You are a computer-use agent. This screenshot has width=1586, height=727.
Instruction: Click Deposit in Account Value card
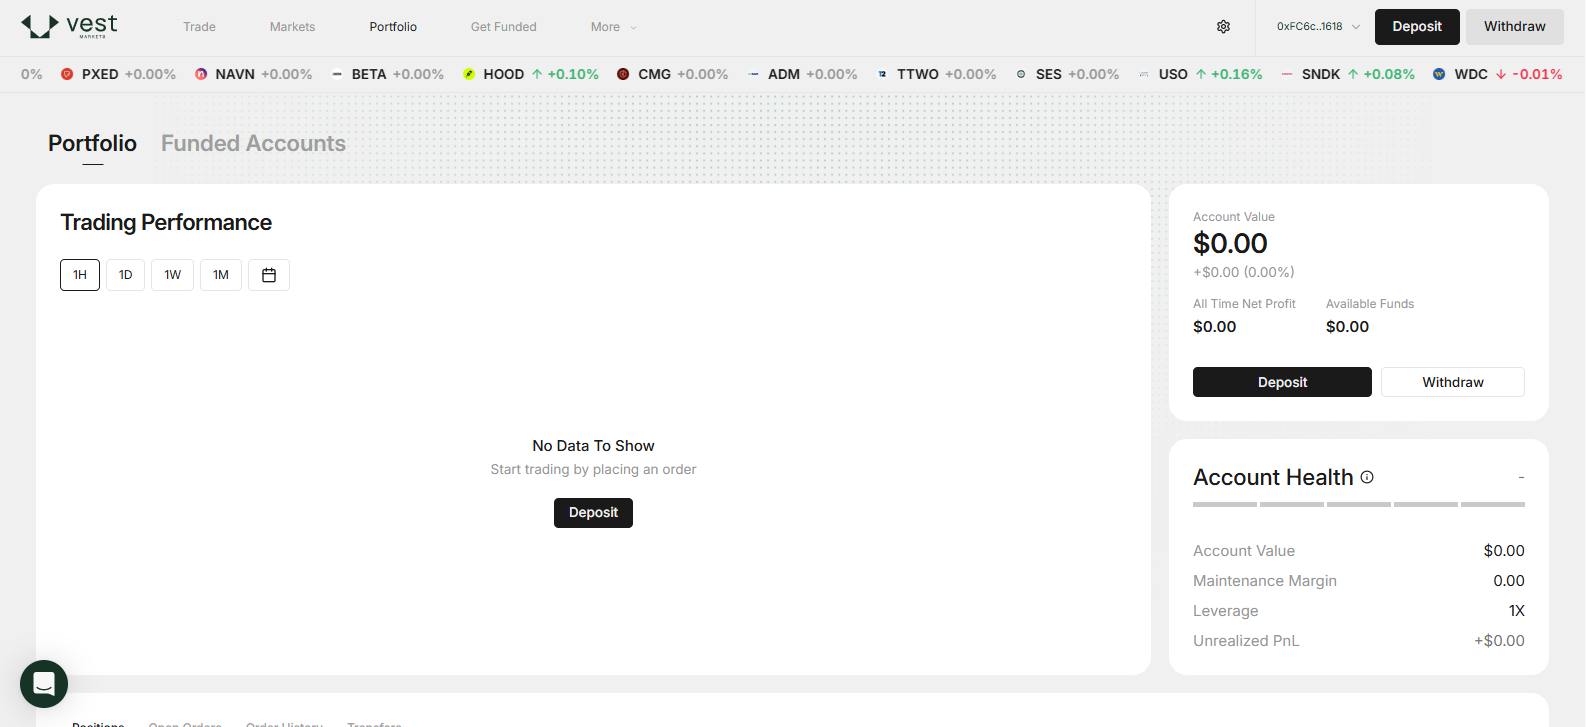[x=1282, y=382]
